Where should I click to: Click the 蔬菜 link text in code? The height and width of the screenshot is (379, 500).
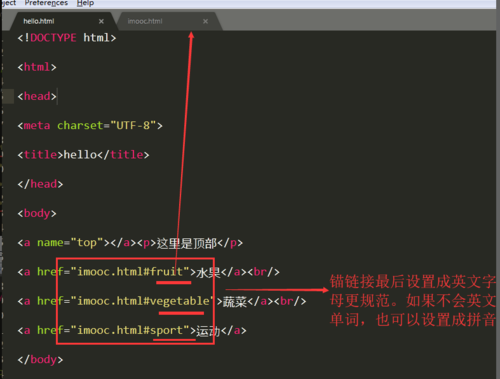pos(235,302)
